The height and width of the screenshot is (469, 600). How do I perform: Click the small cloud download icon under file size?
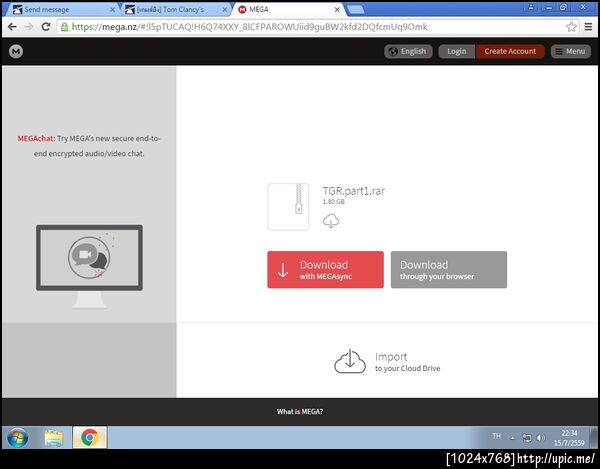(x=331, y=221)
